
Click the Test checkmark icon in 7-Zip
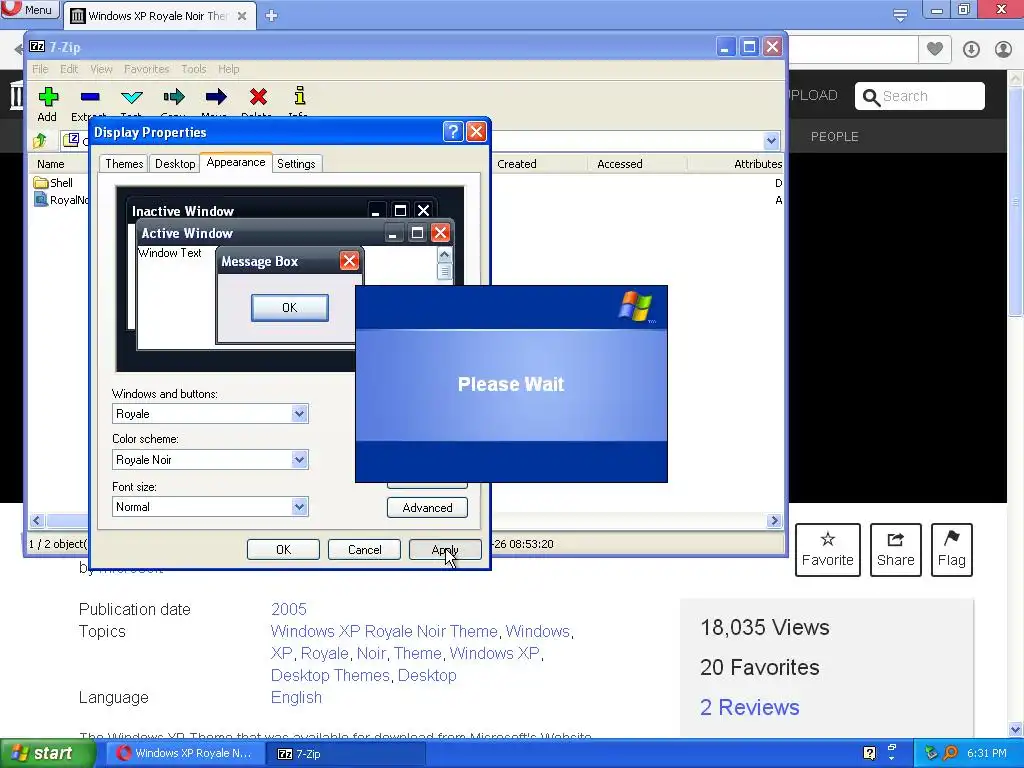[x=132, y=97]
